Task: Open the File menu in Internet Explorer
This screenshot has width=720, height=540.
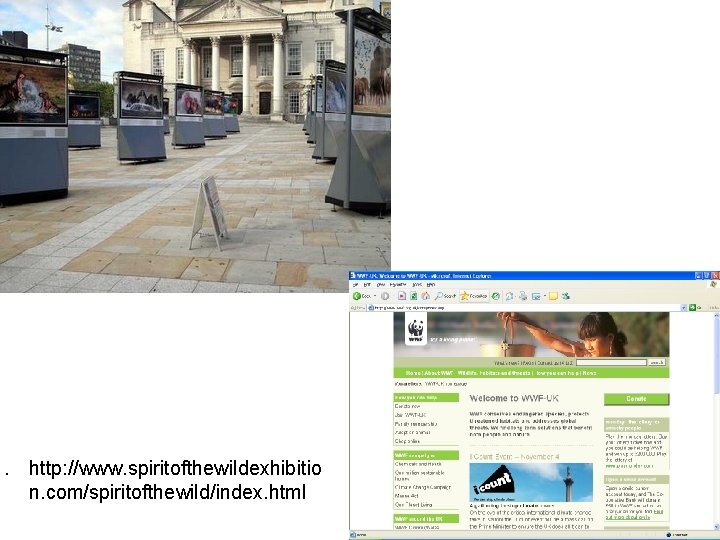Action: click(354, 285)
